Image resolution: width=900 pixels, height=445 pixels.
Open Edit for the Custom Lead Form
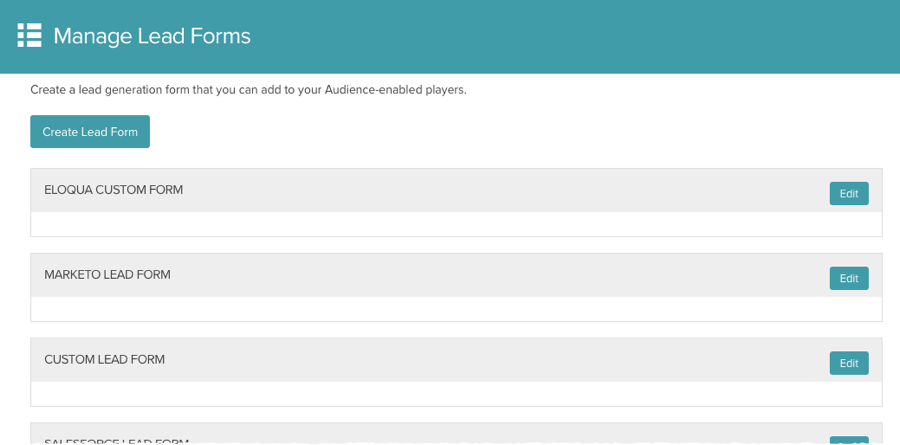[849, 362]
